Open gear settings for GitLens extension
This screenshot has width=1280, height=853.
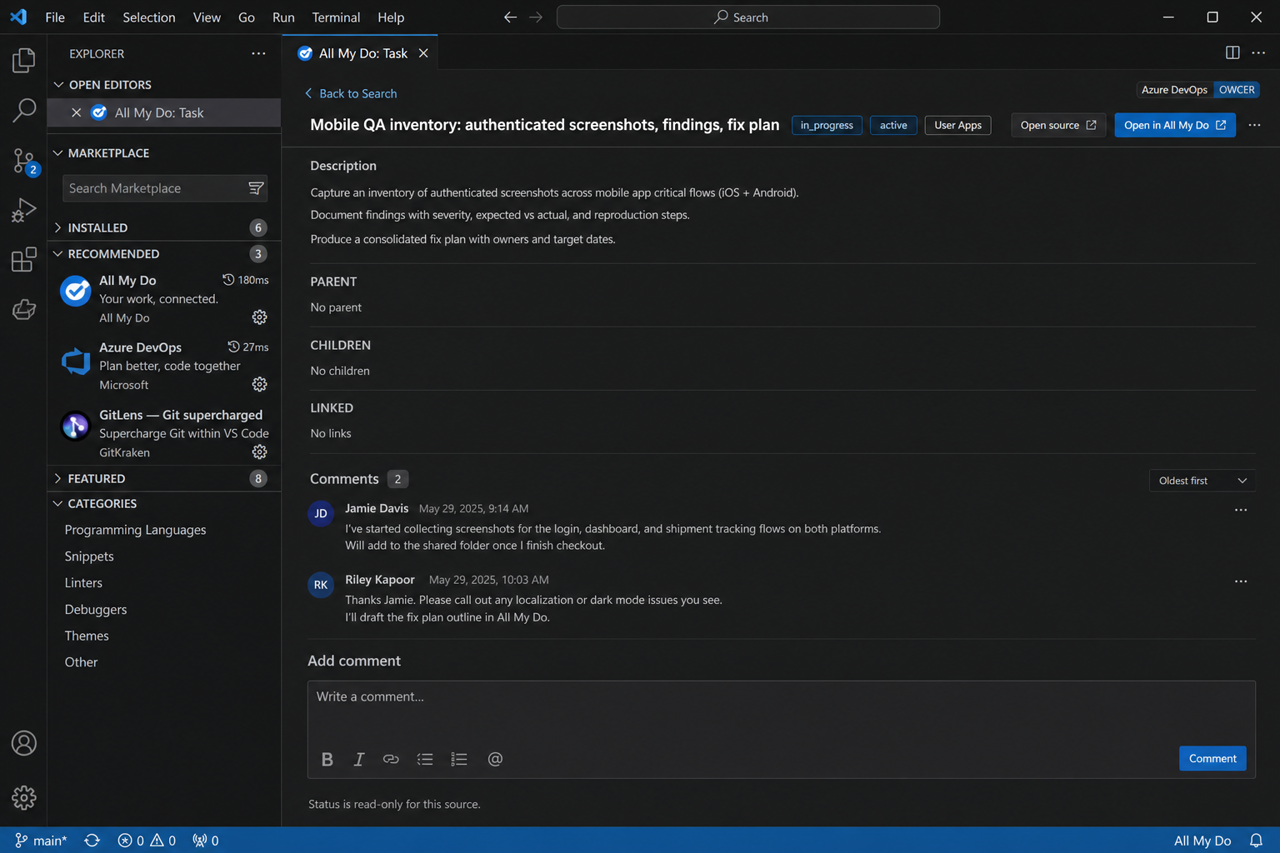259,452
